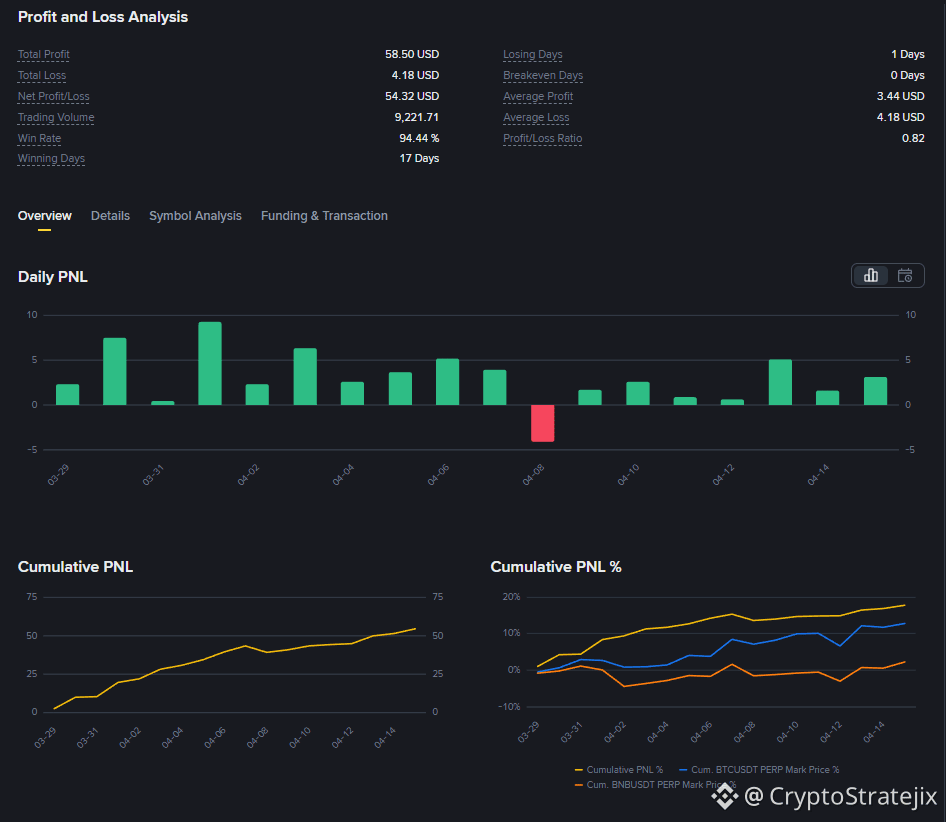Open the Details tab
This screenshot has width=946, height=822.
pos(110,216)
